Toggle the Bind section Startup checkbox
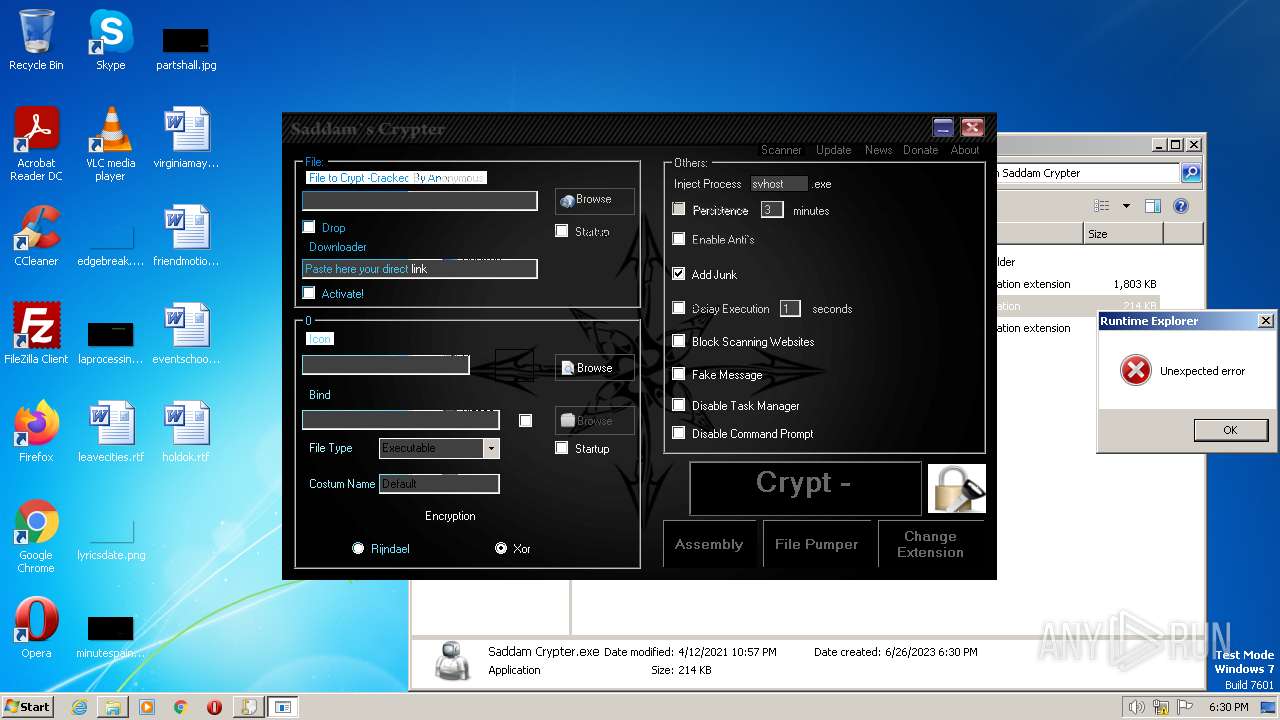1280x720 pixels. [562, 448]
